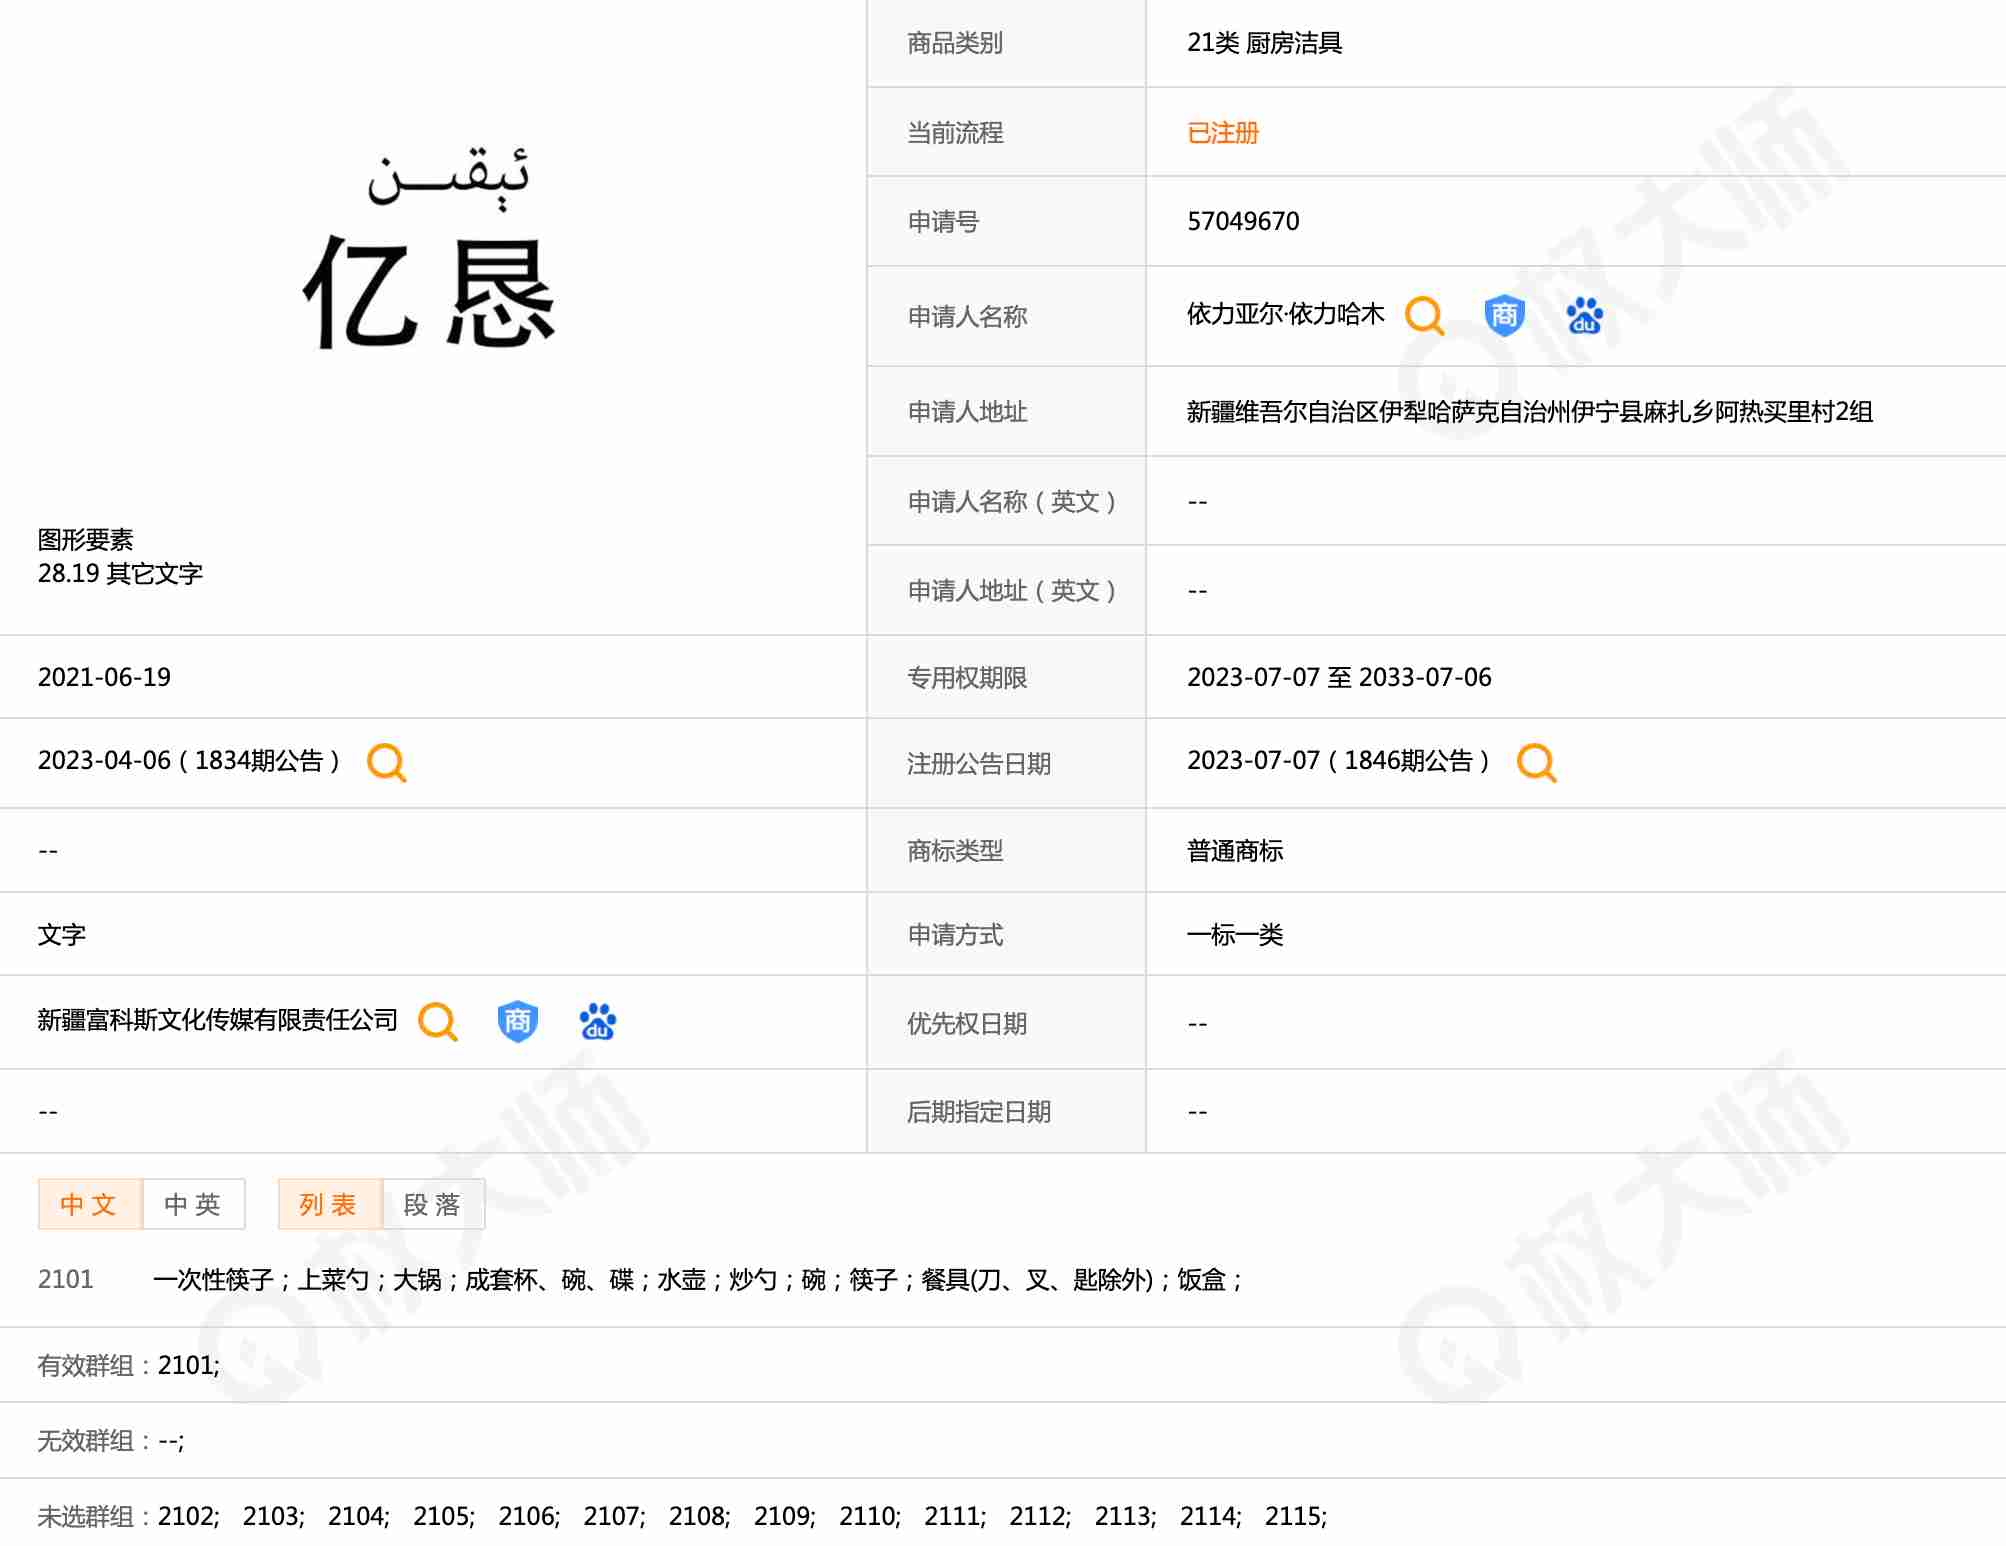Click agency name 新疆富科斯文化传媒有限责任公司
Viewport: 2006px width, 1546px height.
tap(218, 1020)
